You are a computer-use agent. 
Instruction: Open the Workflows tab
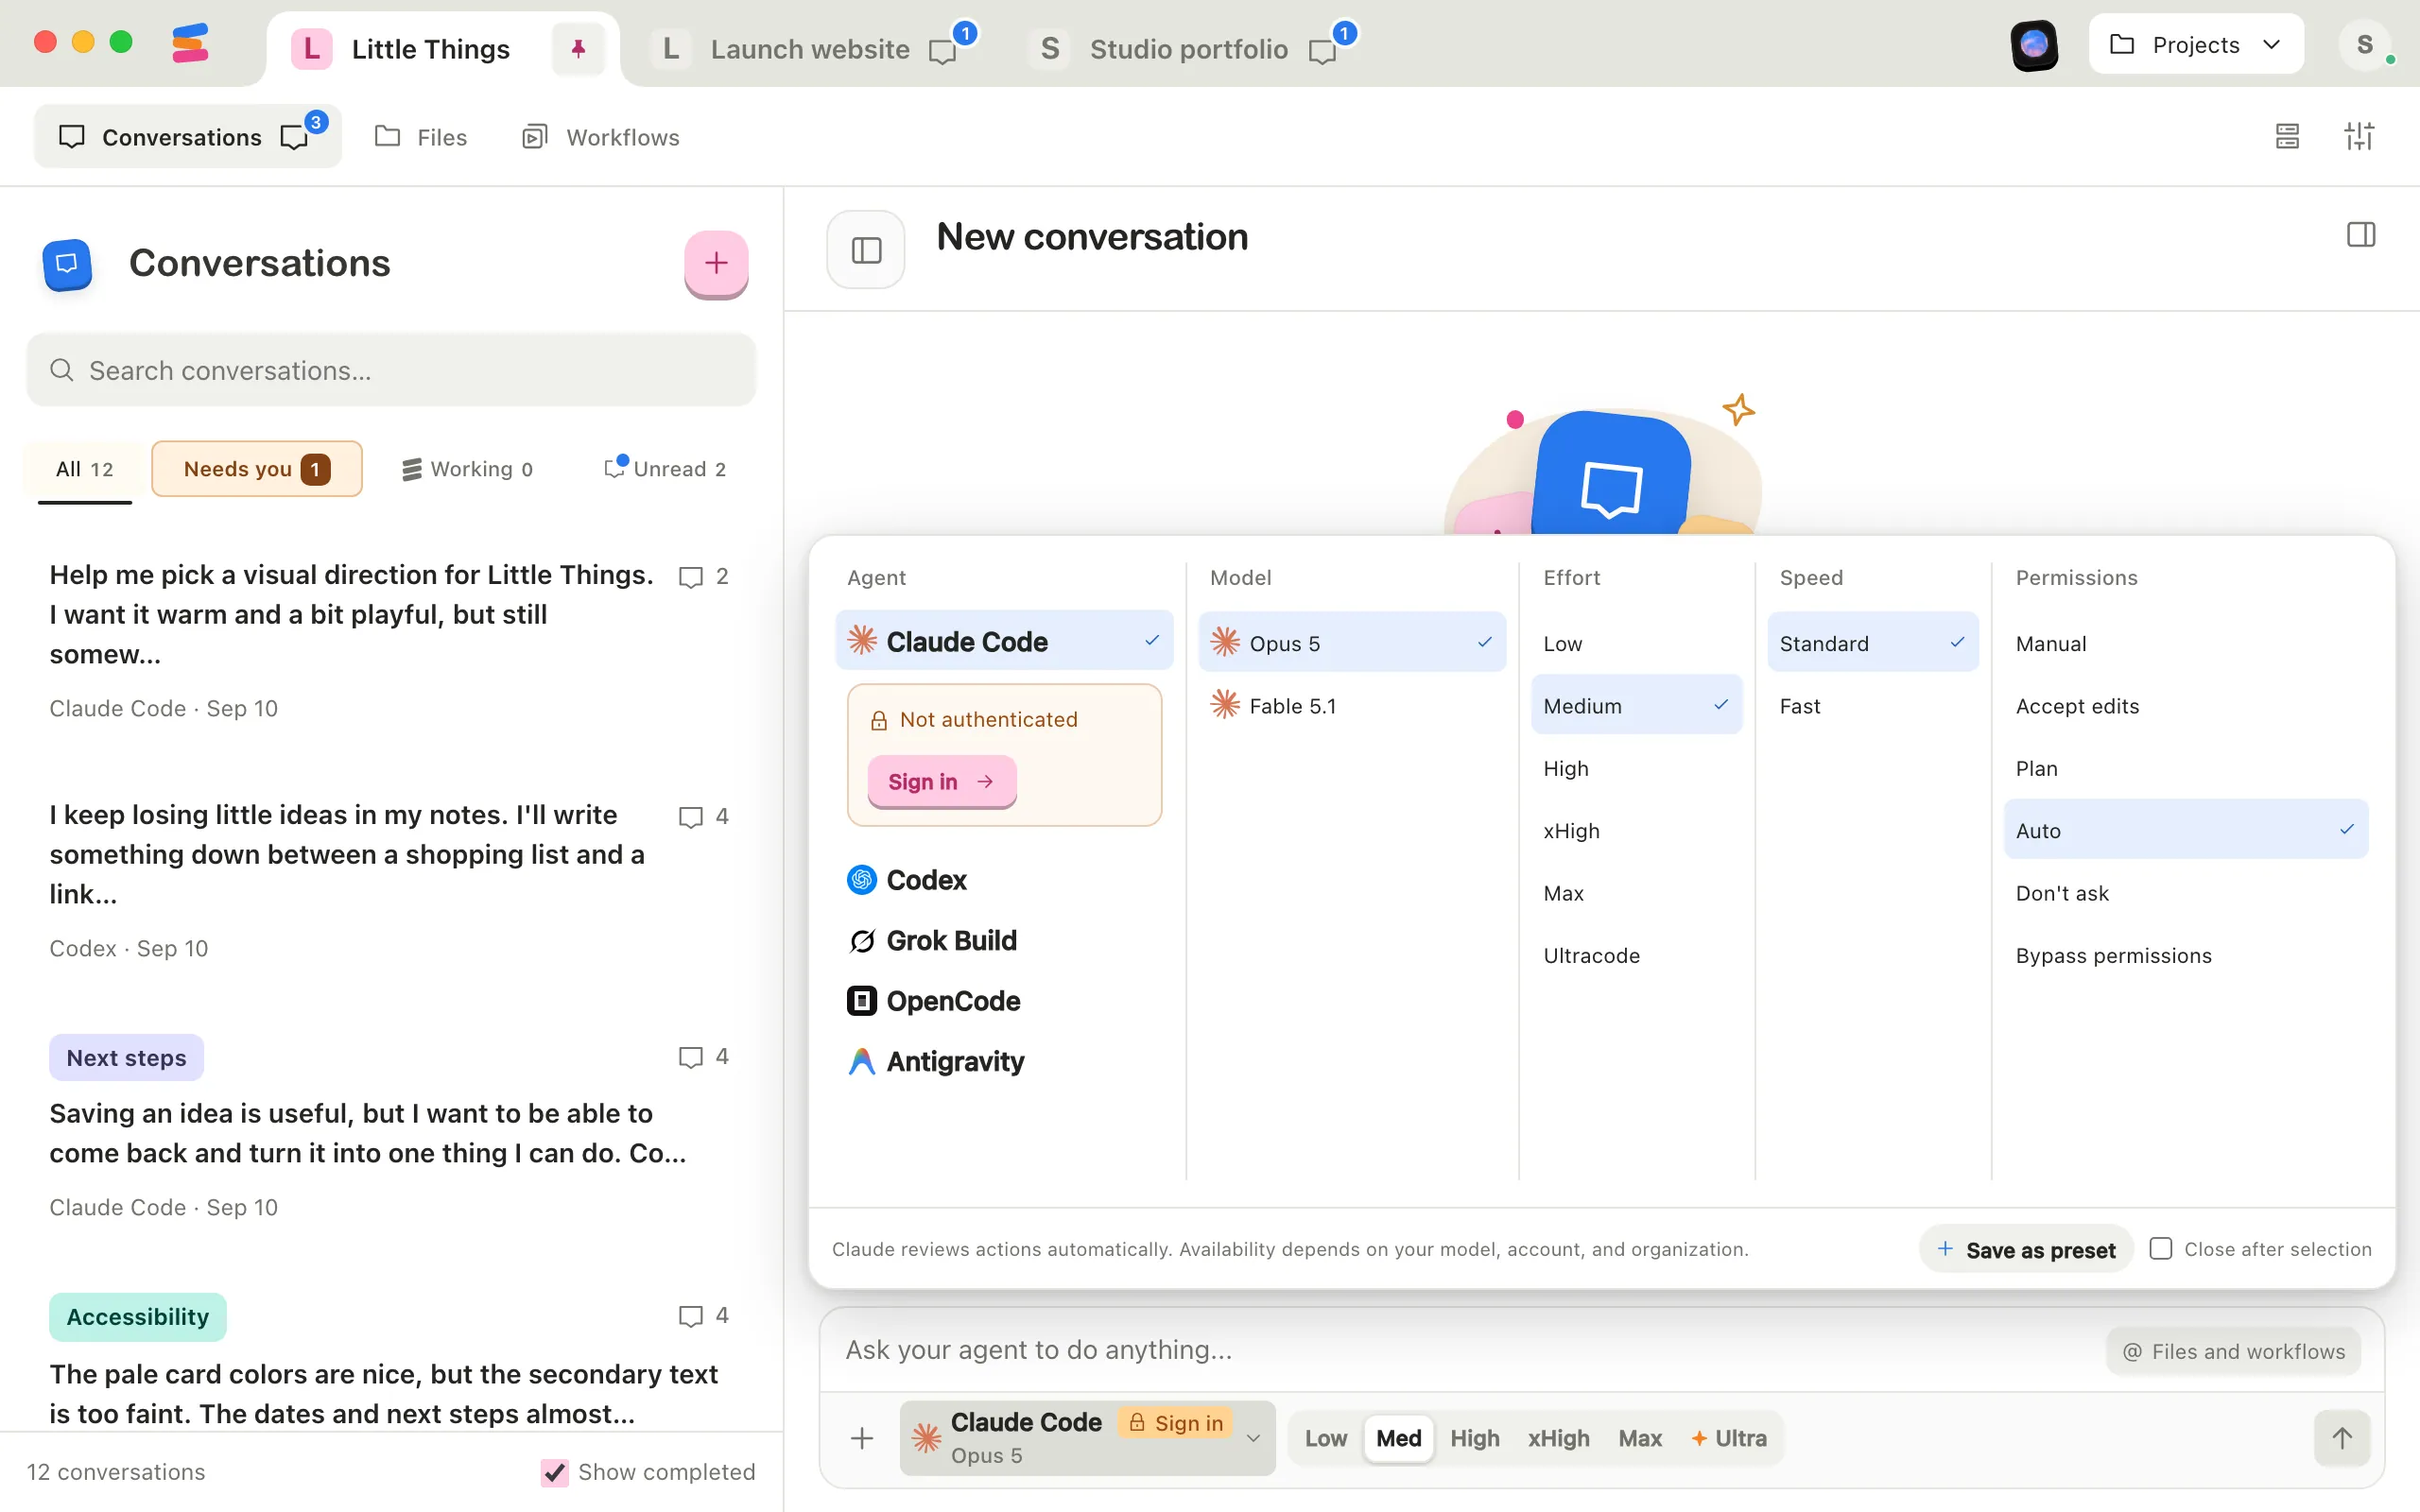[601, 137]
